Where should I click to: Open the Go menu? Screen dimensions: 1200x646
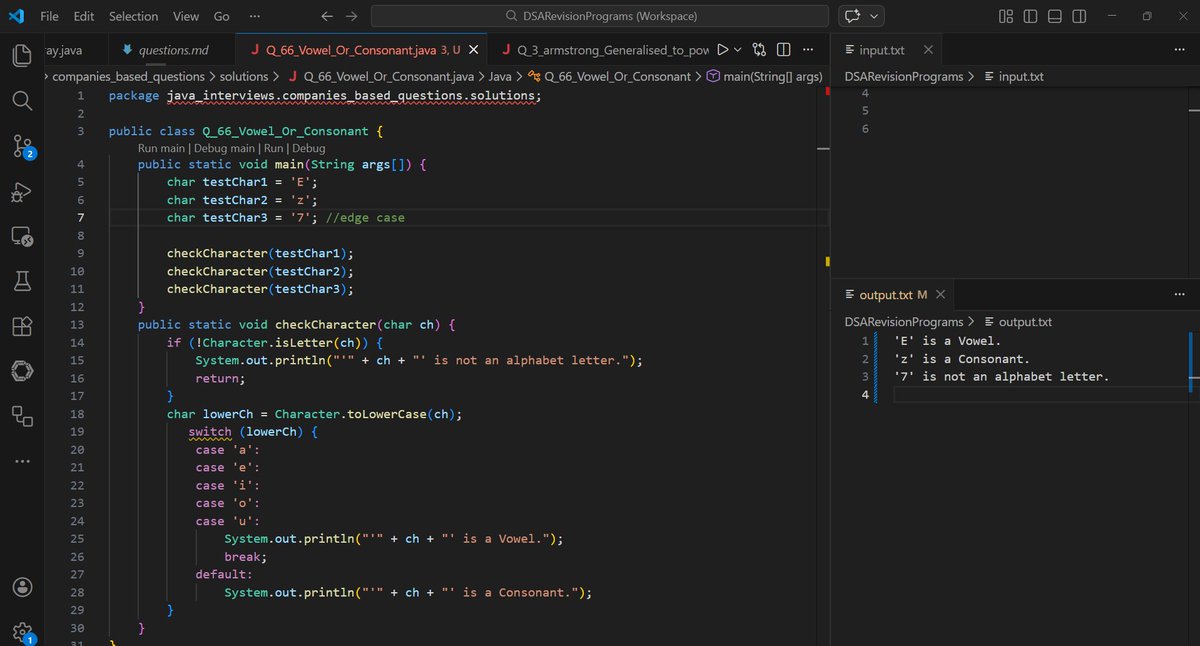pyautogui.click(x=222, y=16)
